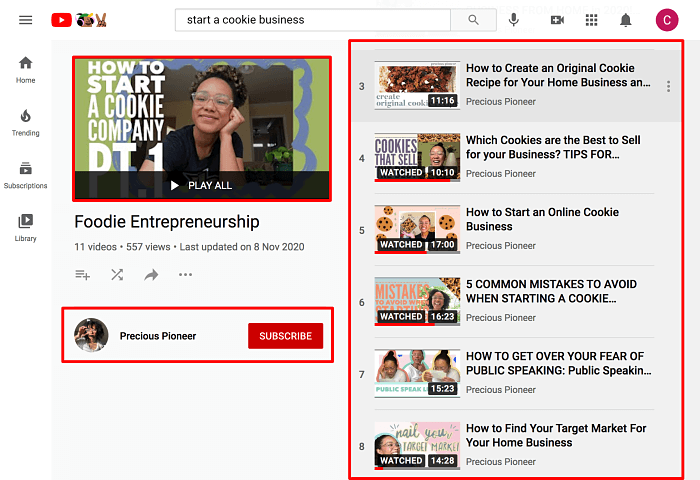Click the Foodie Entrepreneurship playlist title
The height and width of the screenshot is (480, 700).
pyautogui.click(x=167, y=222)
